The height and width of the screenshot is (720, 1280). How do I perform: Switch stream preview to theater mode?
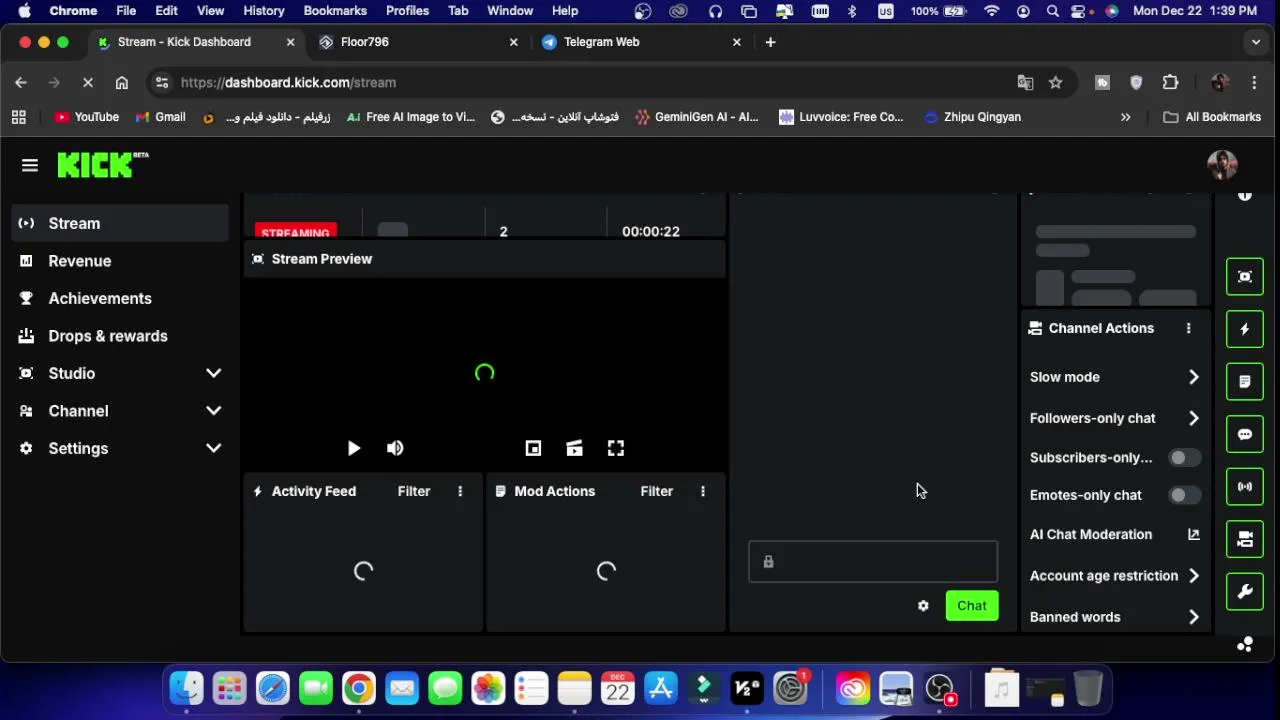click(x=574, y=449)
